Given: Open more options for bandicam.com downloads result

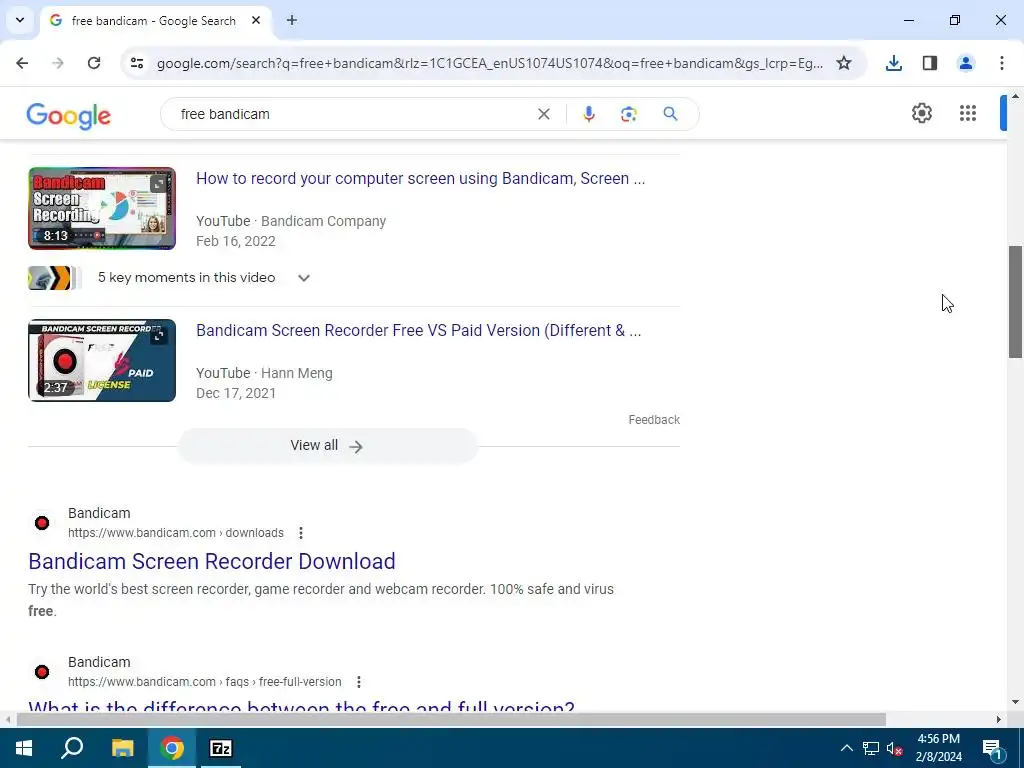Looking at the screenshot, I should (x=300, y=533).
